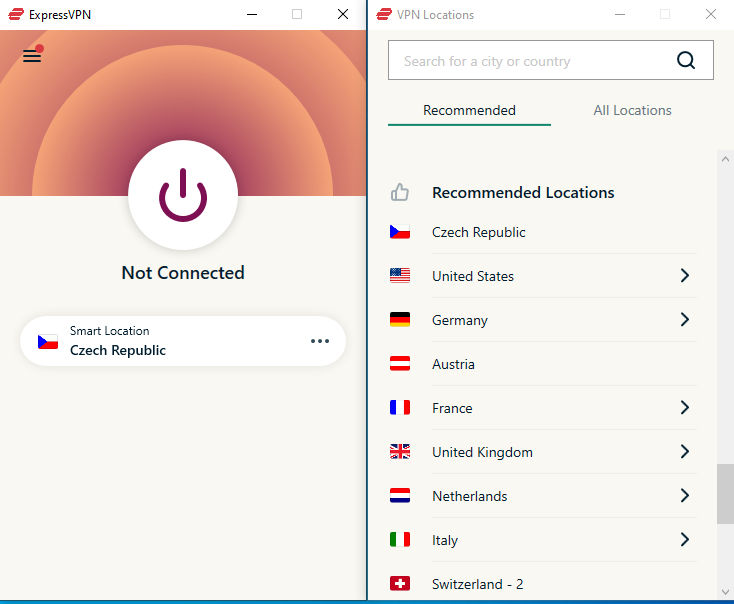Expand the Netherlands locations chevron

coord(684,496)
